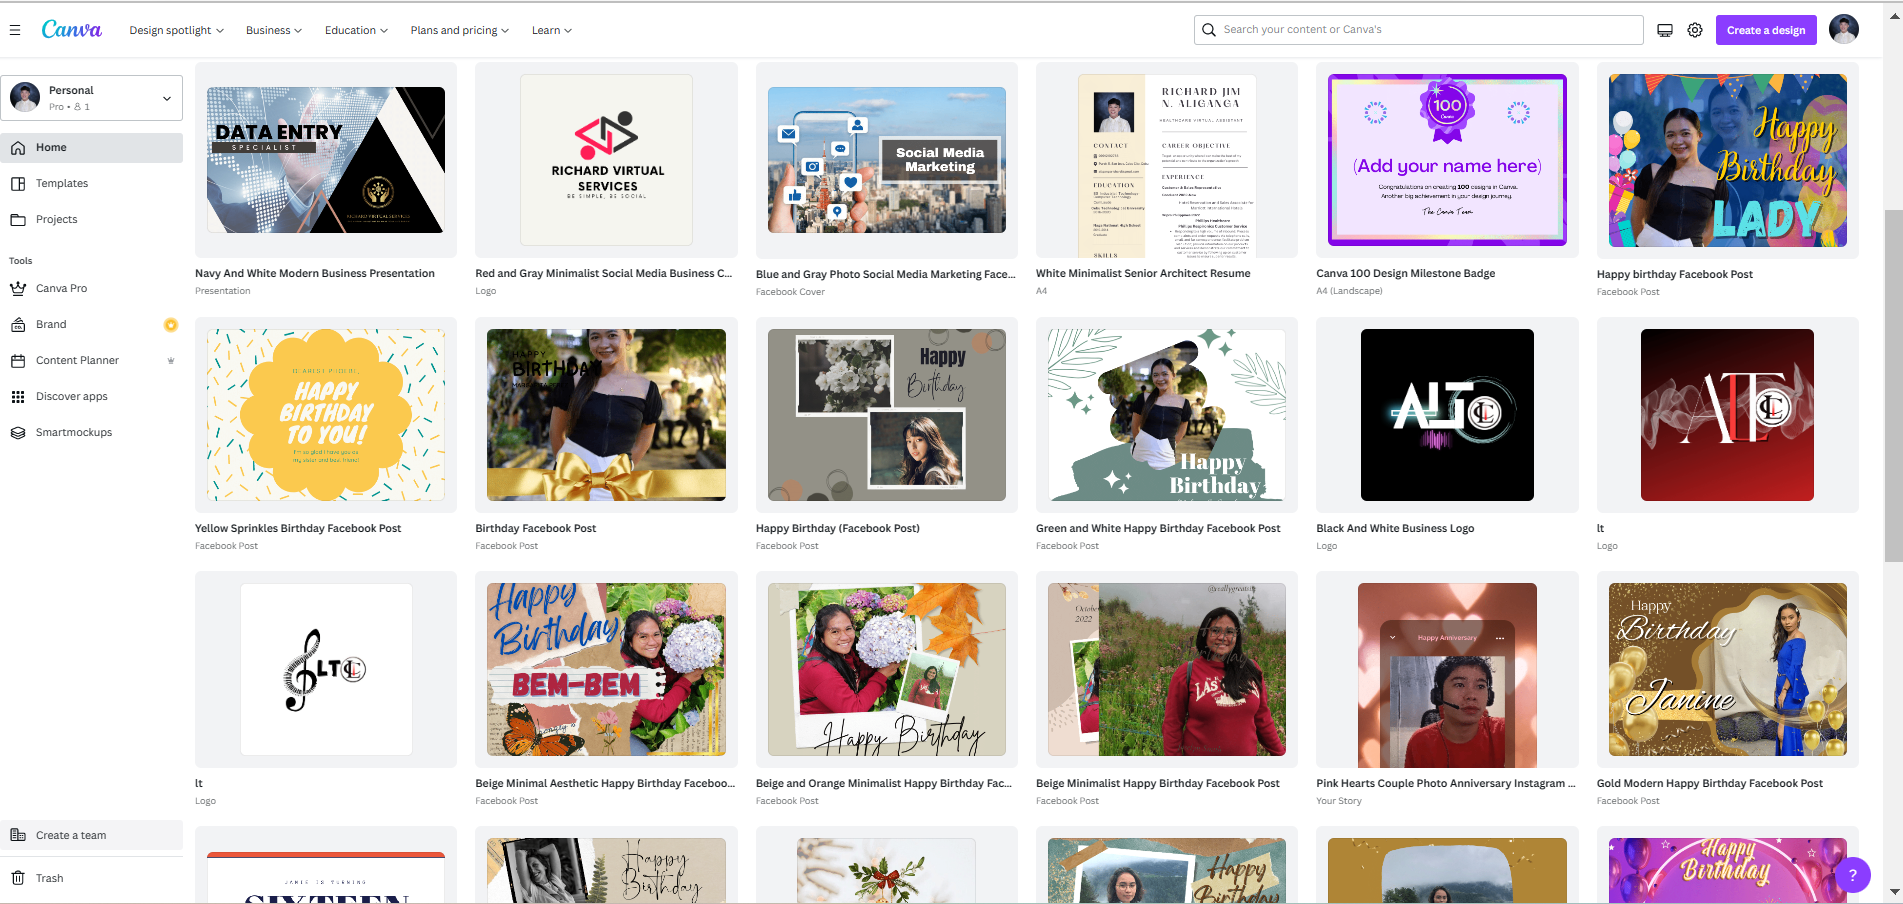Open the Data Entry Specialist presentation thumbnail

[326, 160]
